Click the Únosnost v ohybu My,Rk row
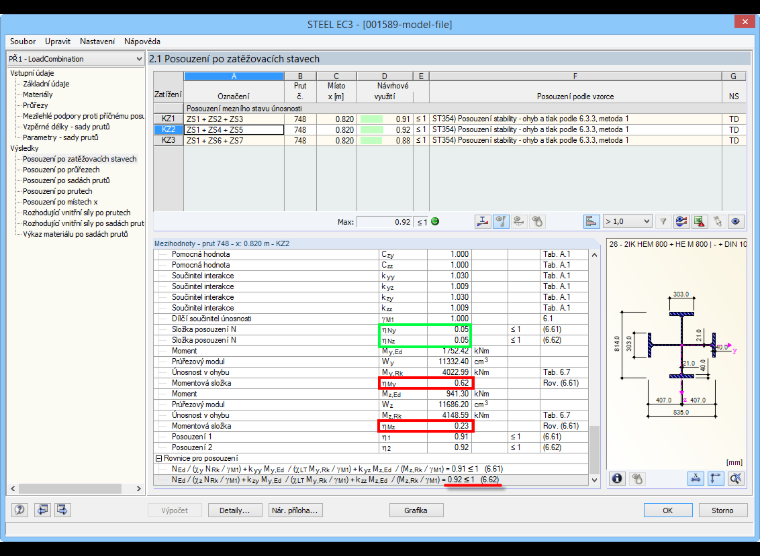The image size is (760, 556). pyautogui.click(x=371, y=372)
